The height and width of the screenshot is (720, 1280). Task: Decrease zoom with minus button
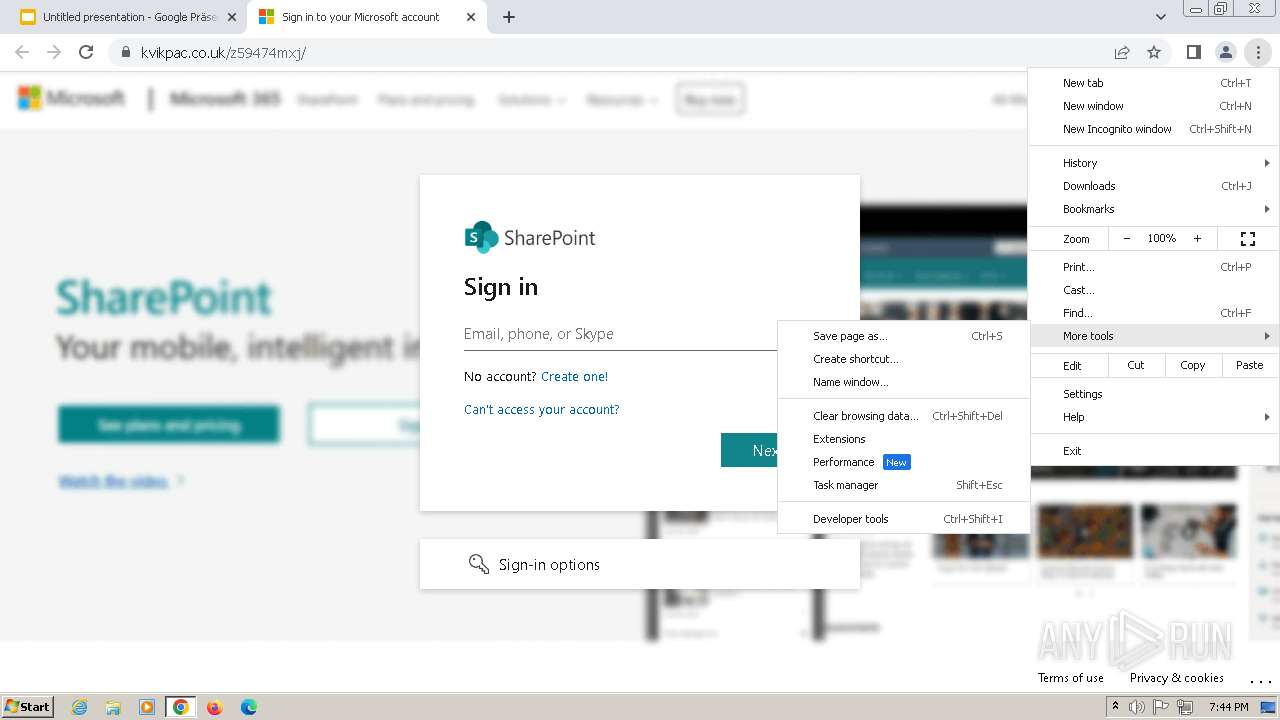coord(1127,239)
